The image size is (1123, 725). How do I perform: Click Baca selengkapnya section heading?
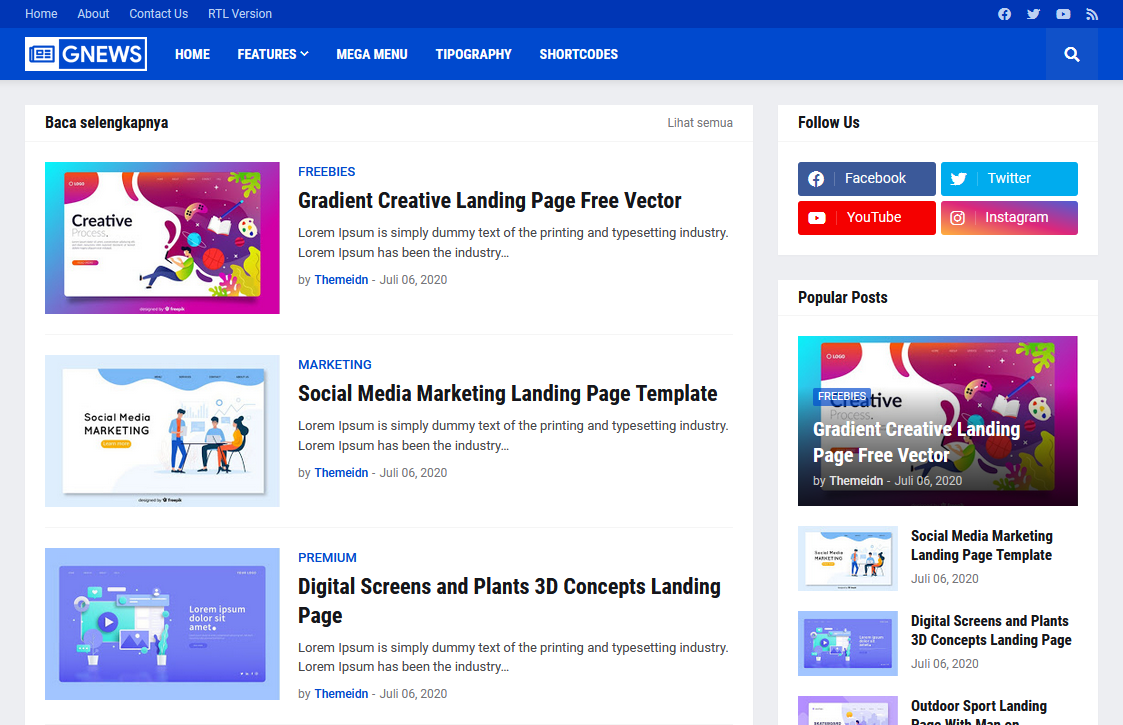pyautogui.click(x=107, y=123)
